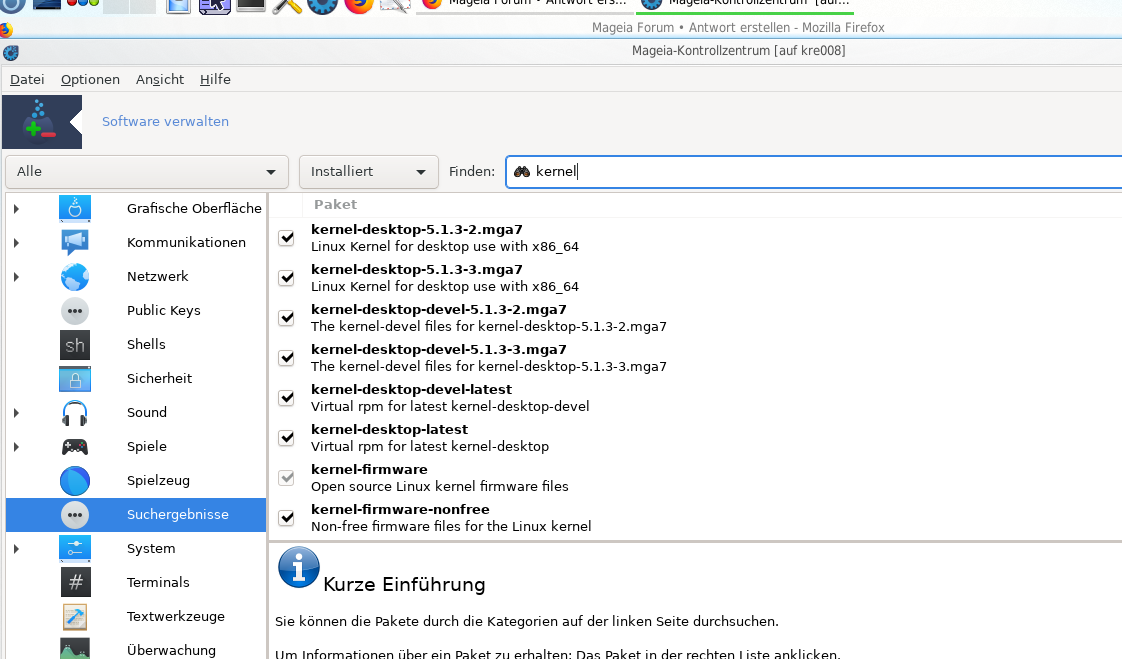The height and width of the screenshot is (659, 1122).
Task: Click the Software verwalten package icon
Action: click(42, 122)
